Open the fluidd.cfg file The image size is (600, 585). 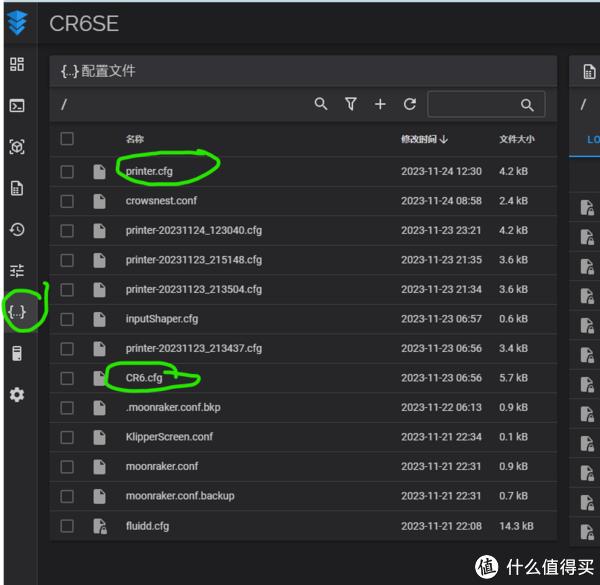[x=147, y=526]
